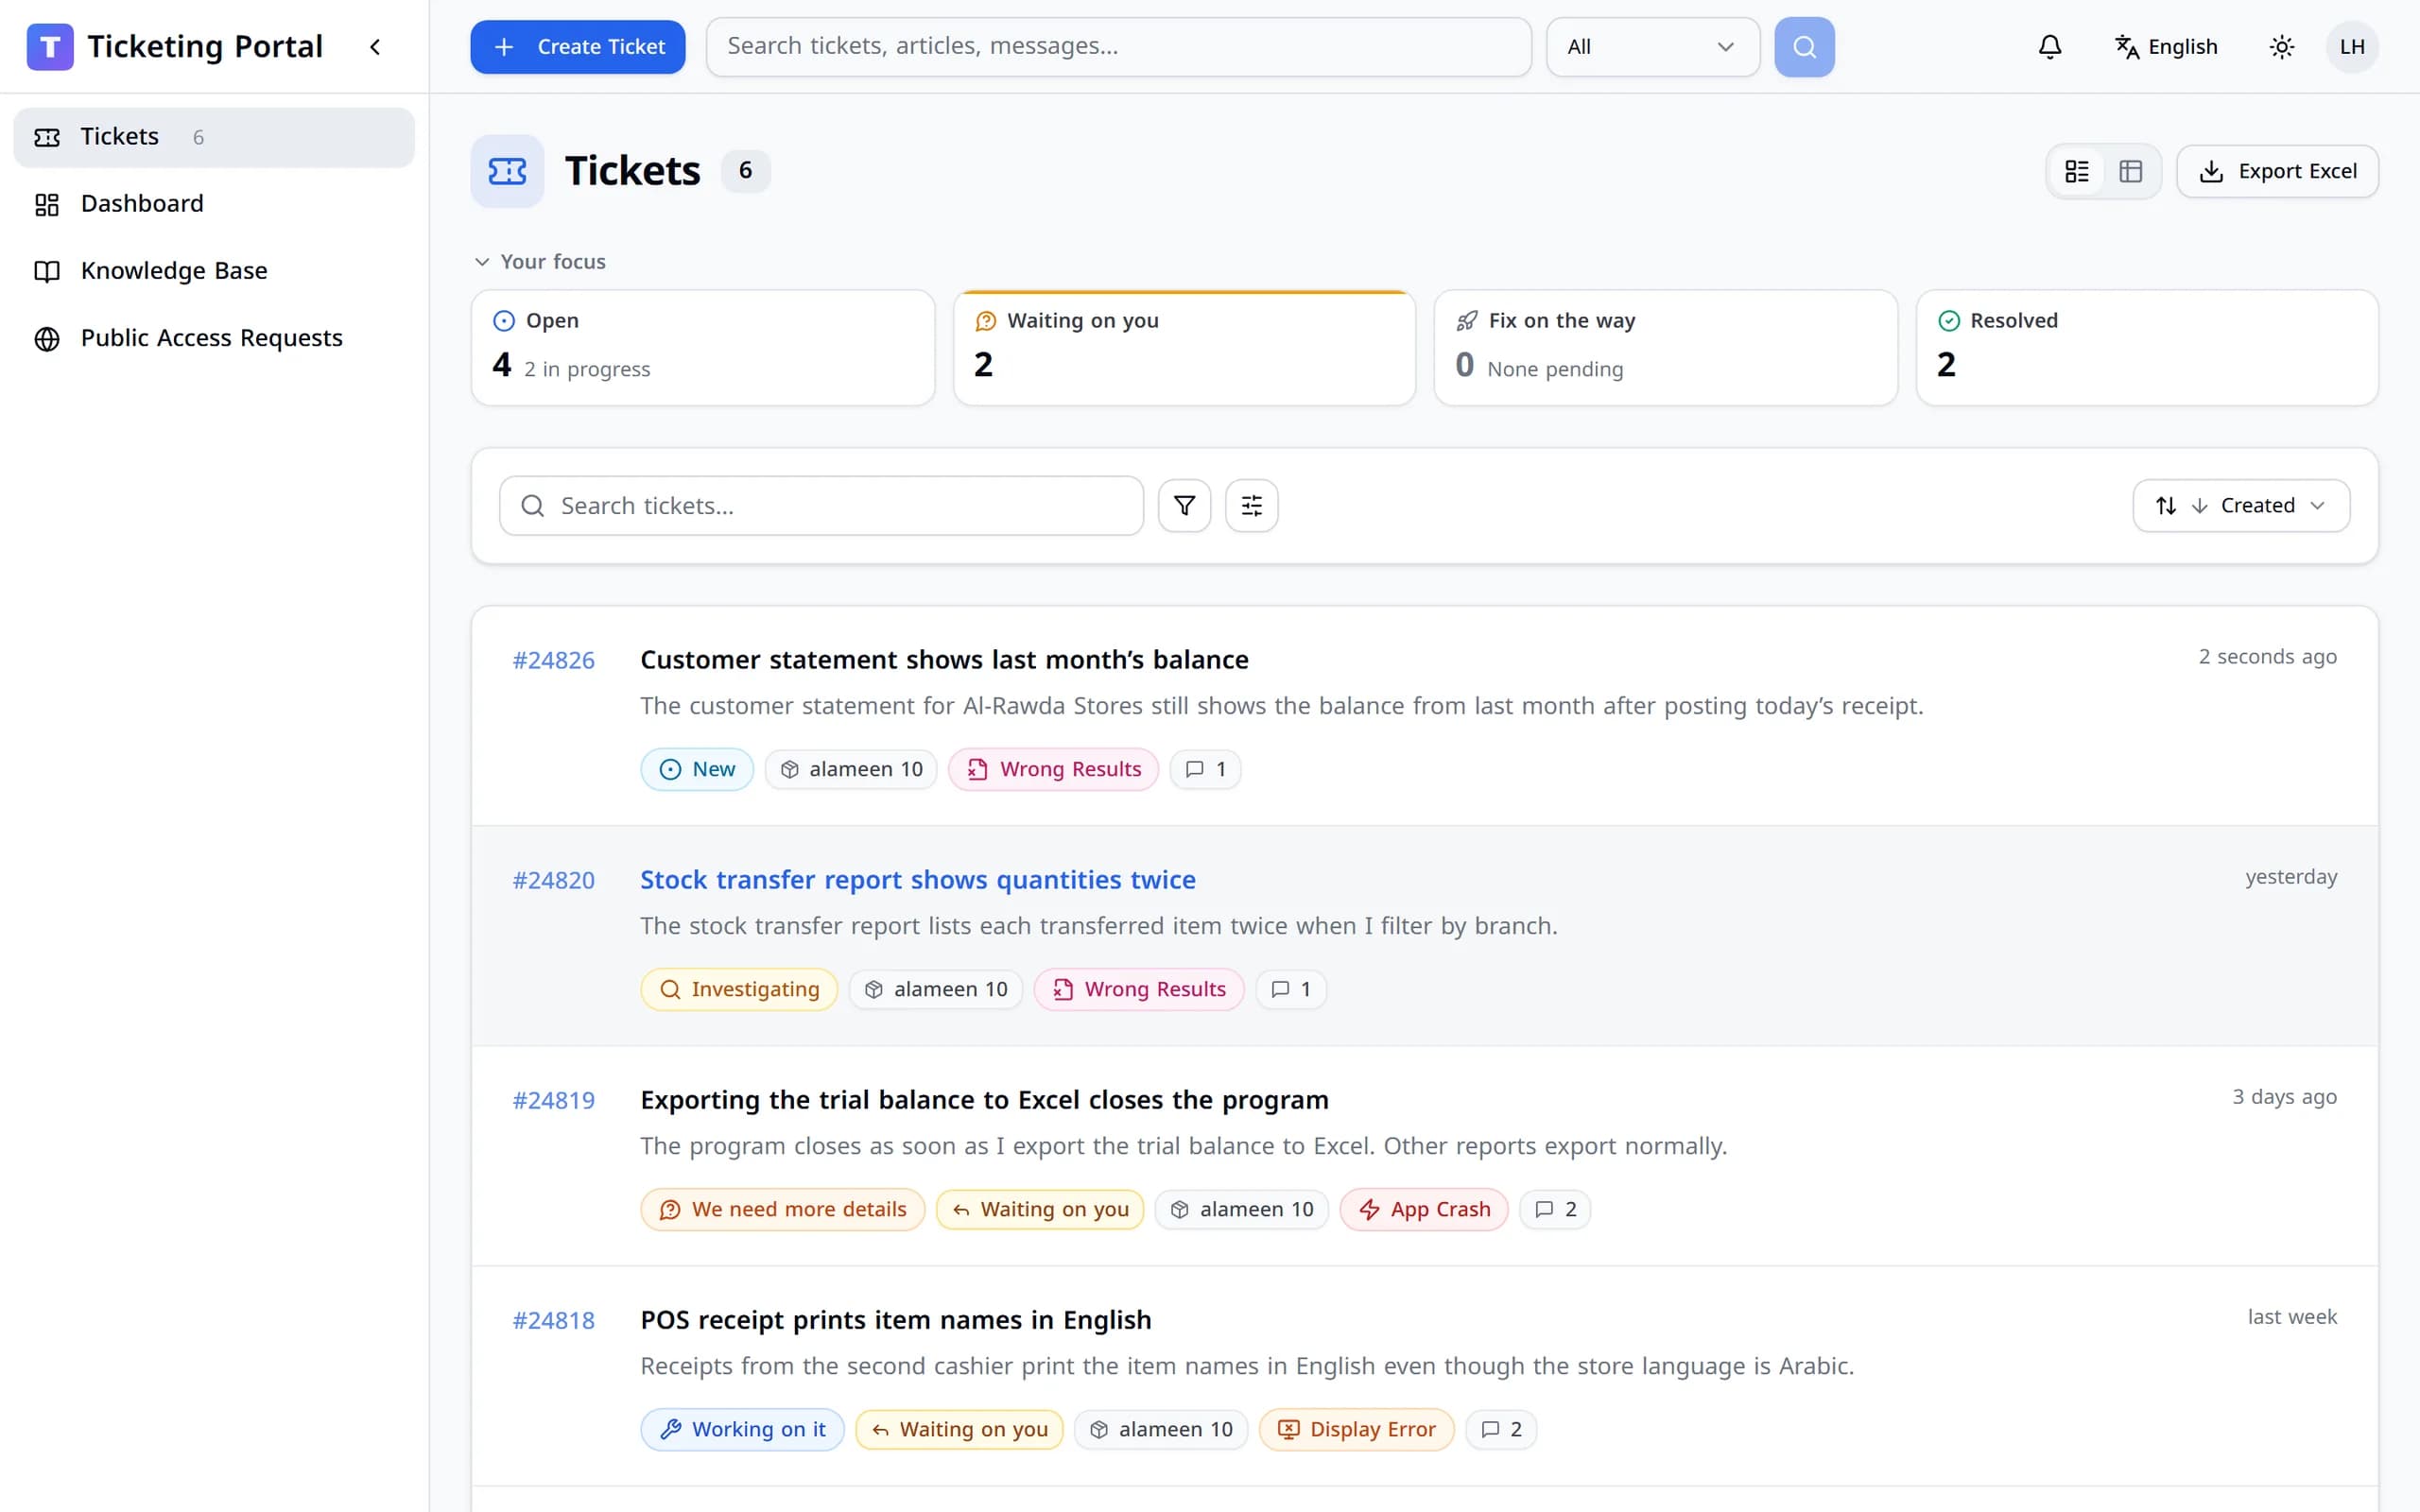The image size is (2420, 1512).
Task: Open the Created sort dropdown
Action: (x=2241, y=506)
